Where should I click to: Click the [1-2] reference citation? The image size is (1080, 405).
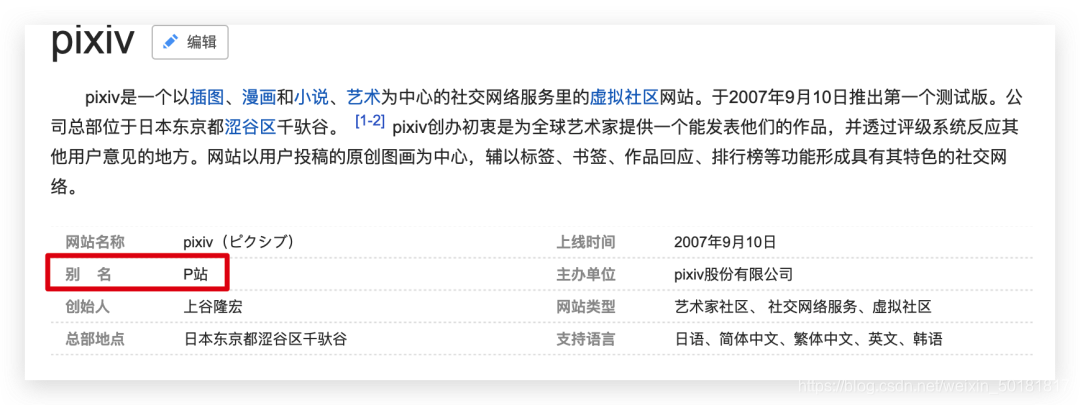370,122
